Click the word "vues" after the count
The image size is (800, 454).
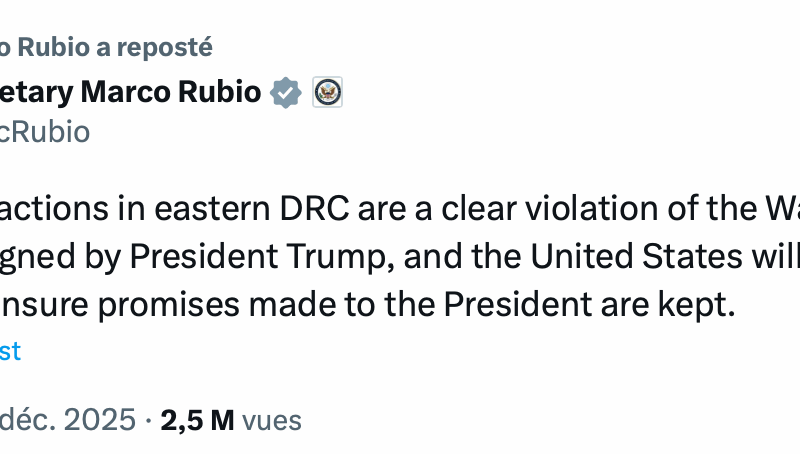click(x=272, y=420)
